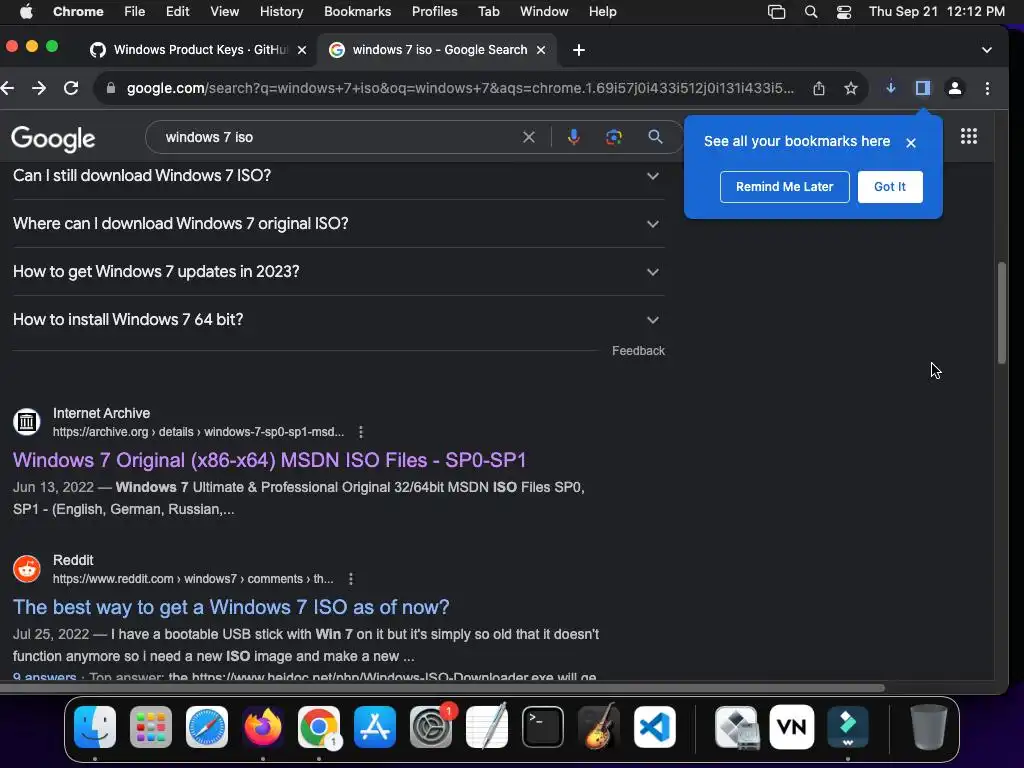Open the Edit menu
The height and width of the screenshot is (768, 1024).
click(x=177, y=12)
